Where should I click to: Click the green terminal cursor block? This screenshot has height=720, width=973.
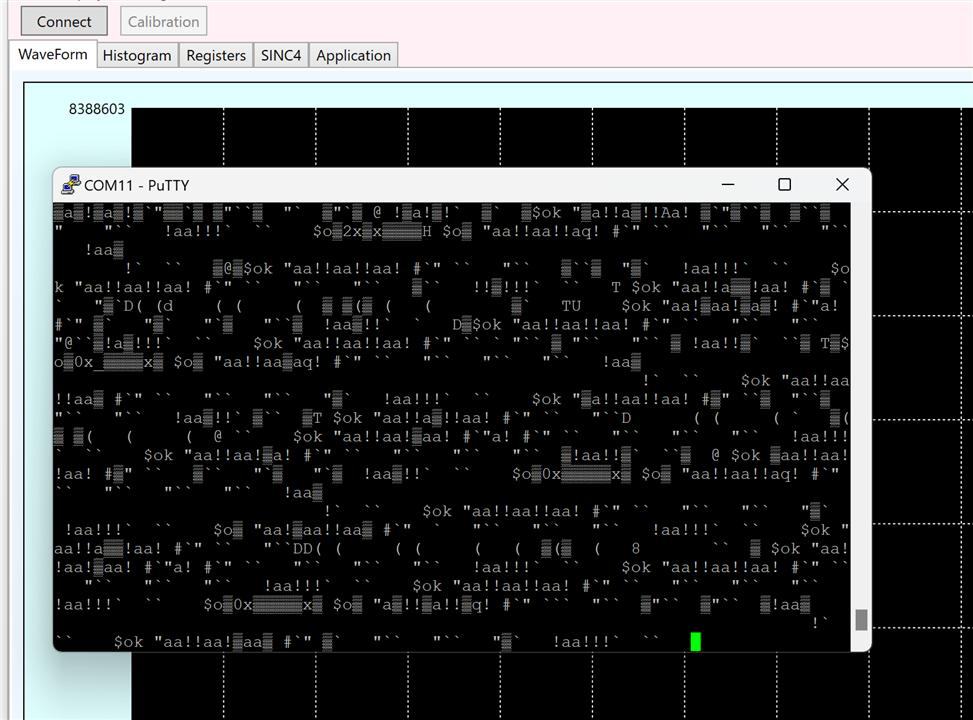tap(696, 641)
